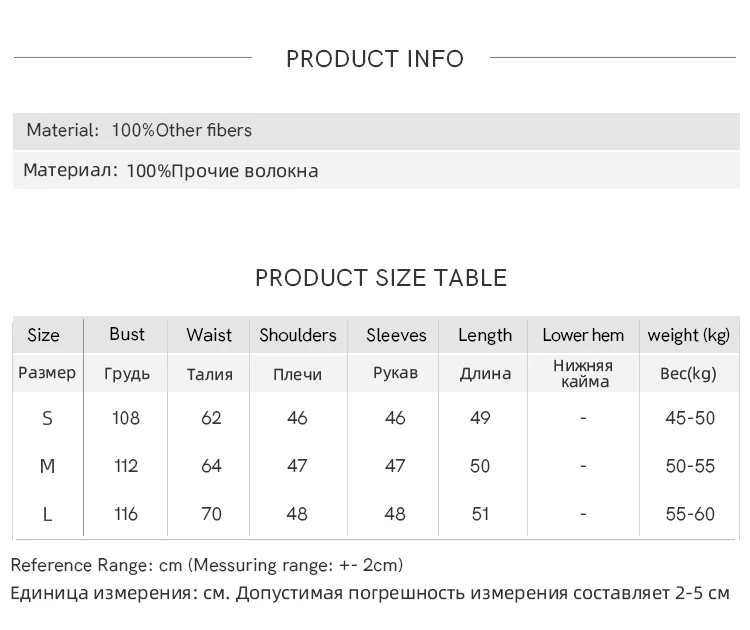The image size is (750, 630).
Task: Click weight range 50-55 cell
Action: pyautogui.click(x=690, y=466)
